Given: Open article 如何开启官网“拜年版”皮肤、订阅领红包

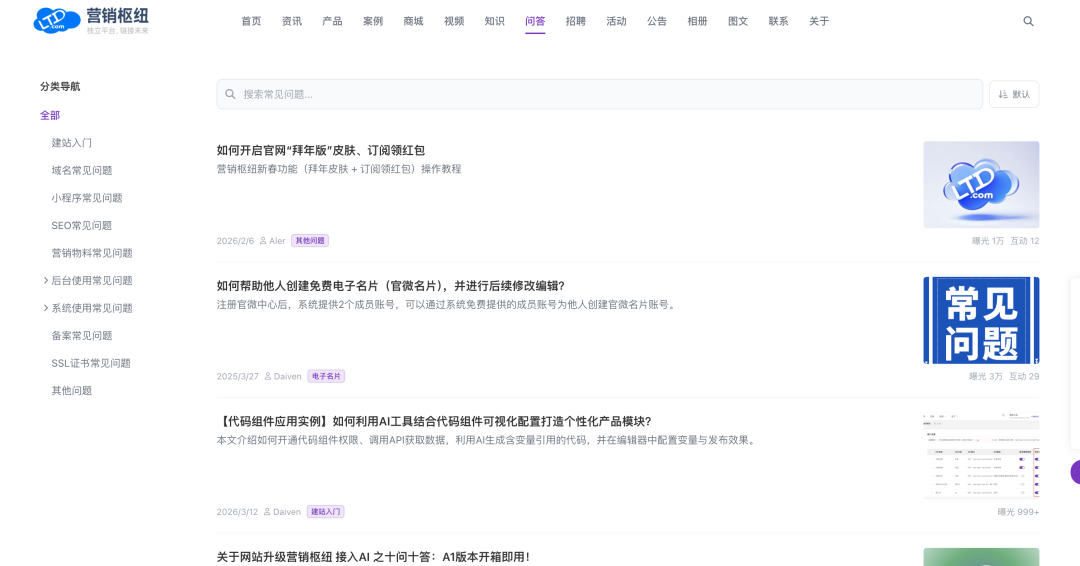Looking at the screenshot, I should tap(320, 150).
